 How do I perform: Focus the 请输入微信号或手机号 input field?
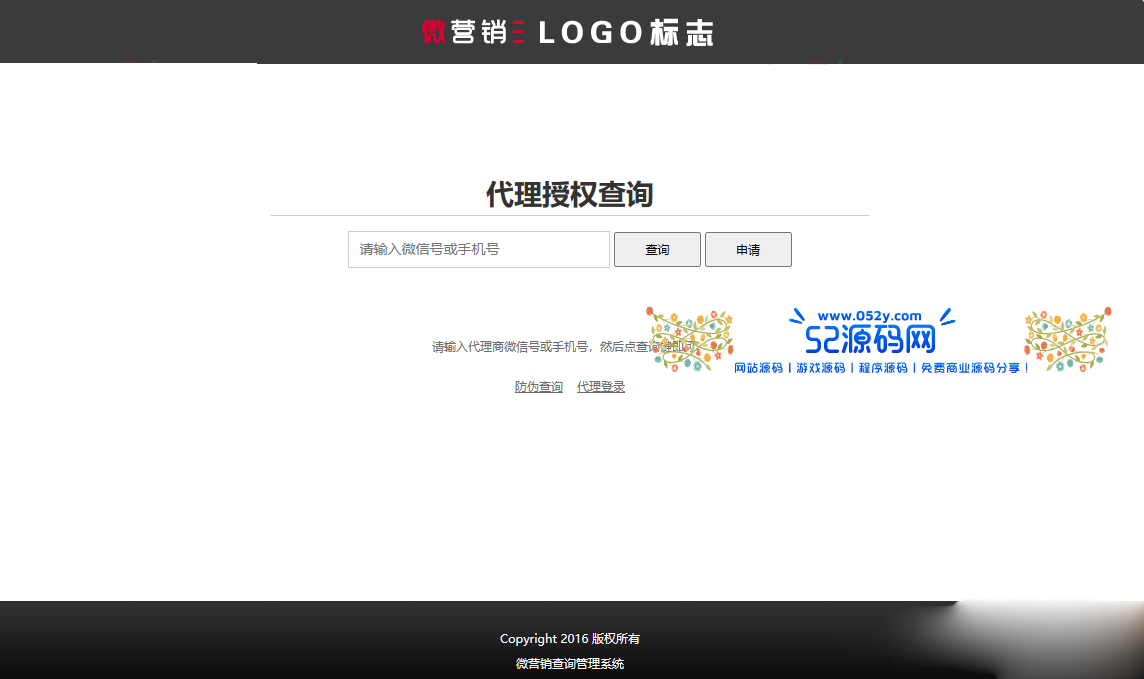pos(478,250)
